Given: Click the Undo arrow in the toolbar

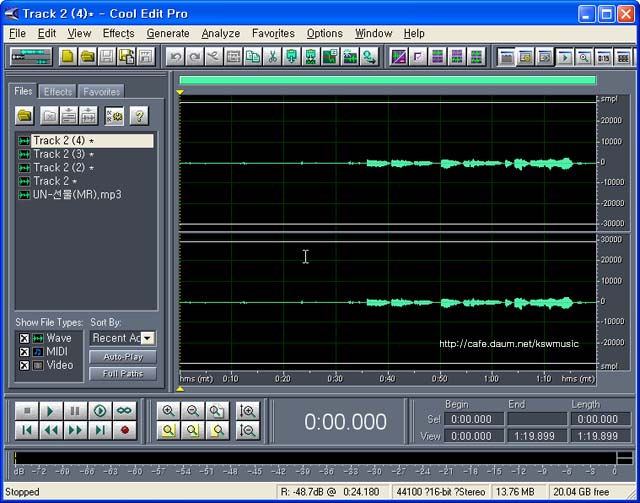Looking at the screenshot, I should [175, 56].
